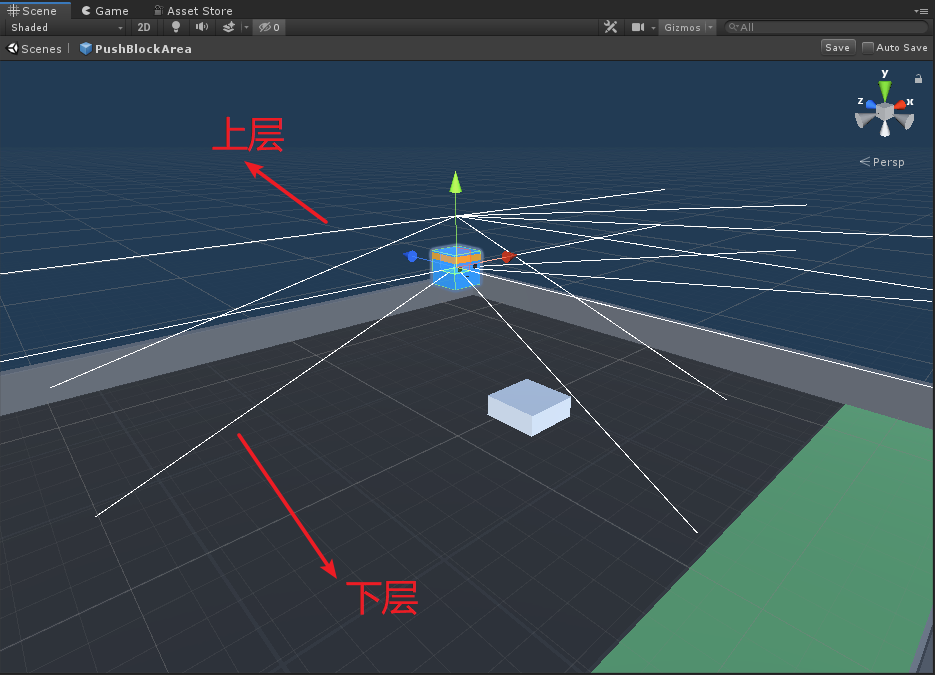This screenshot has height=675, width=935.
Task: Enable the Auto Save checkbox
Action: pos(868,48)
